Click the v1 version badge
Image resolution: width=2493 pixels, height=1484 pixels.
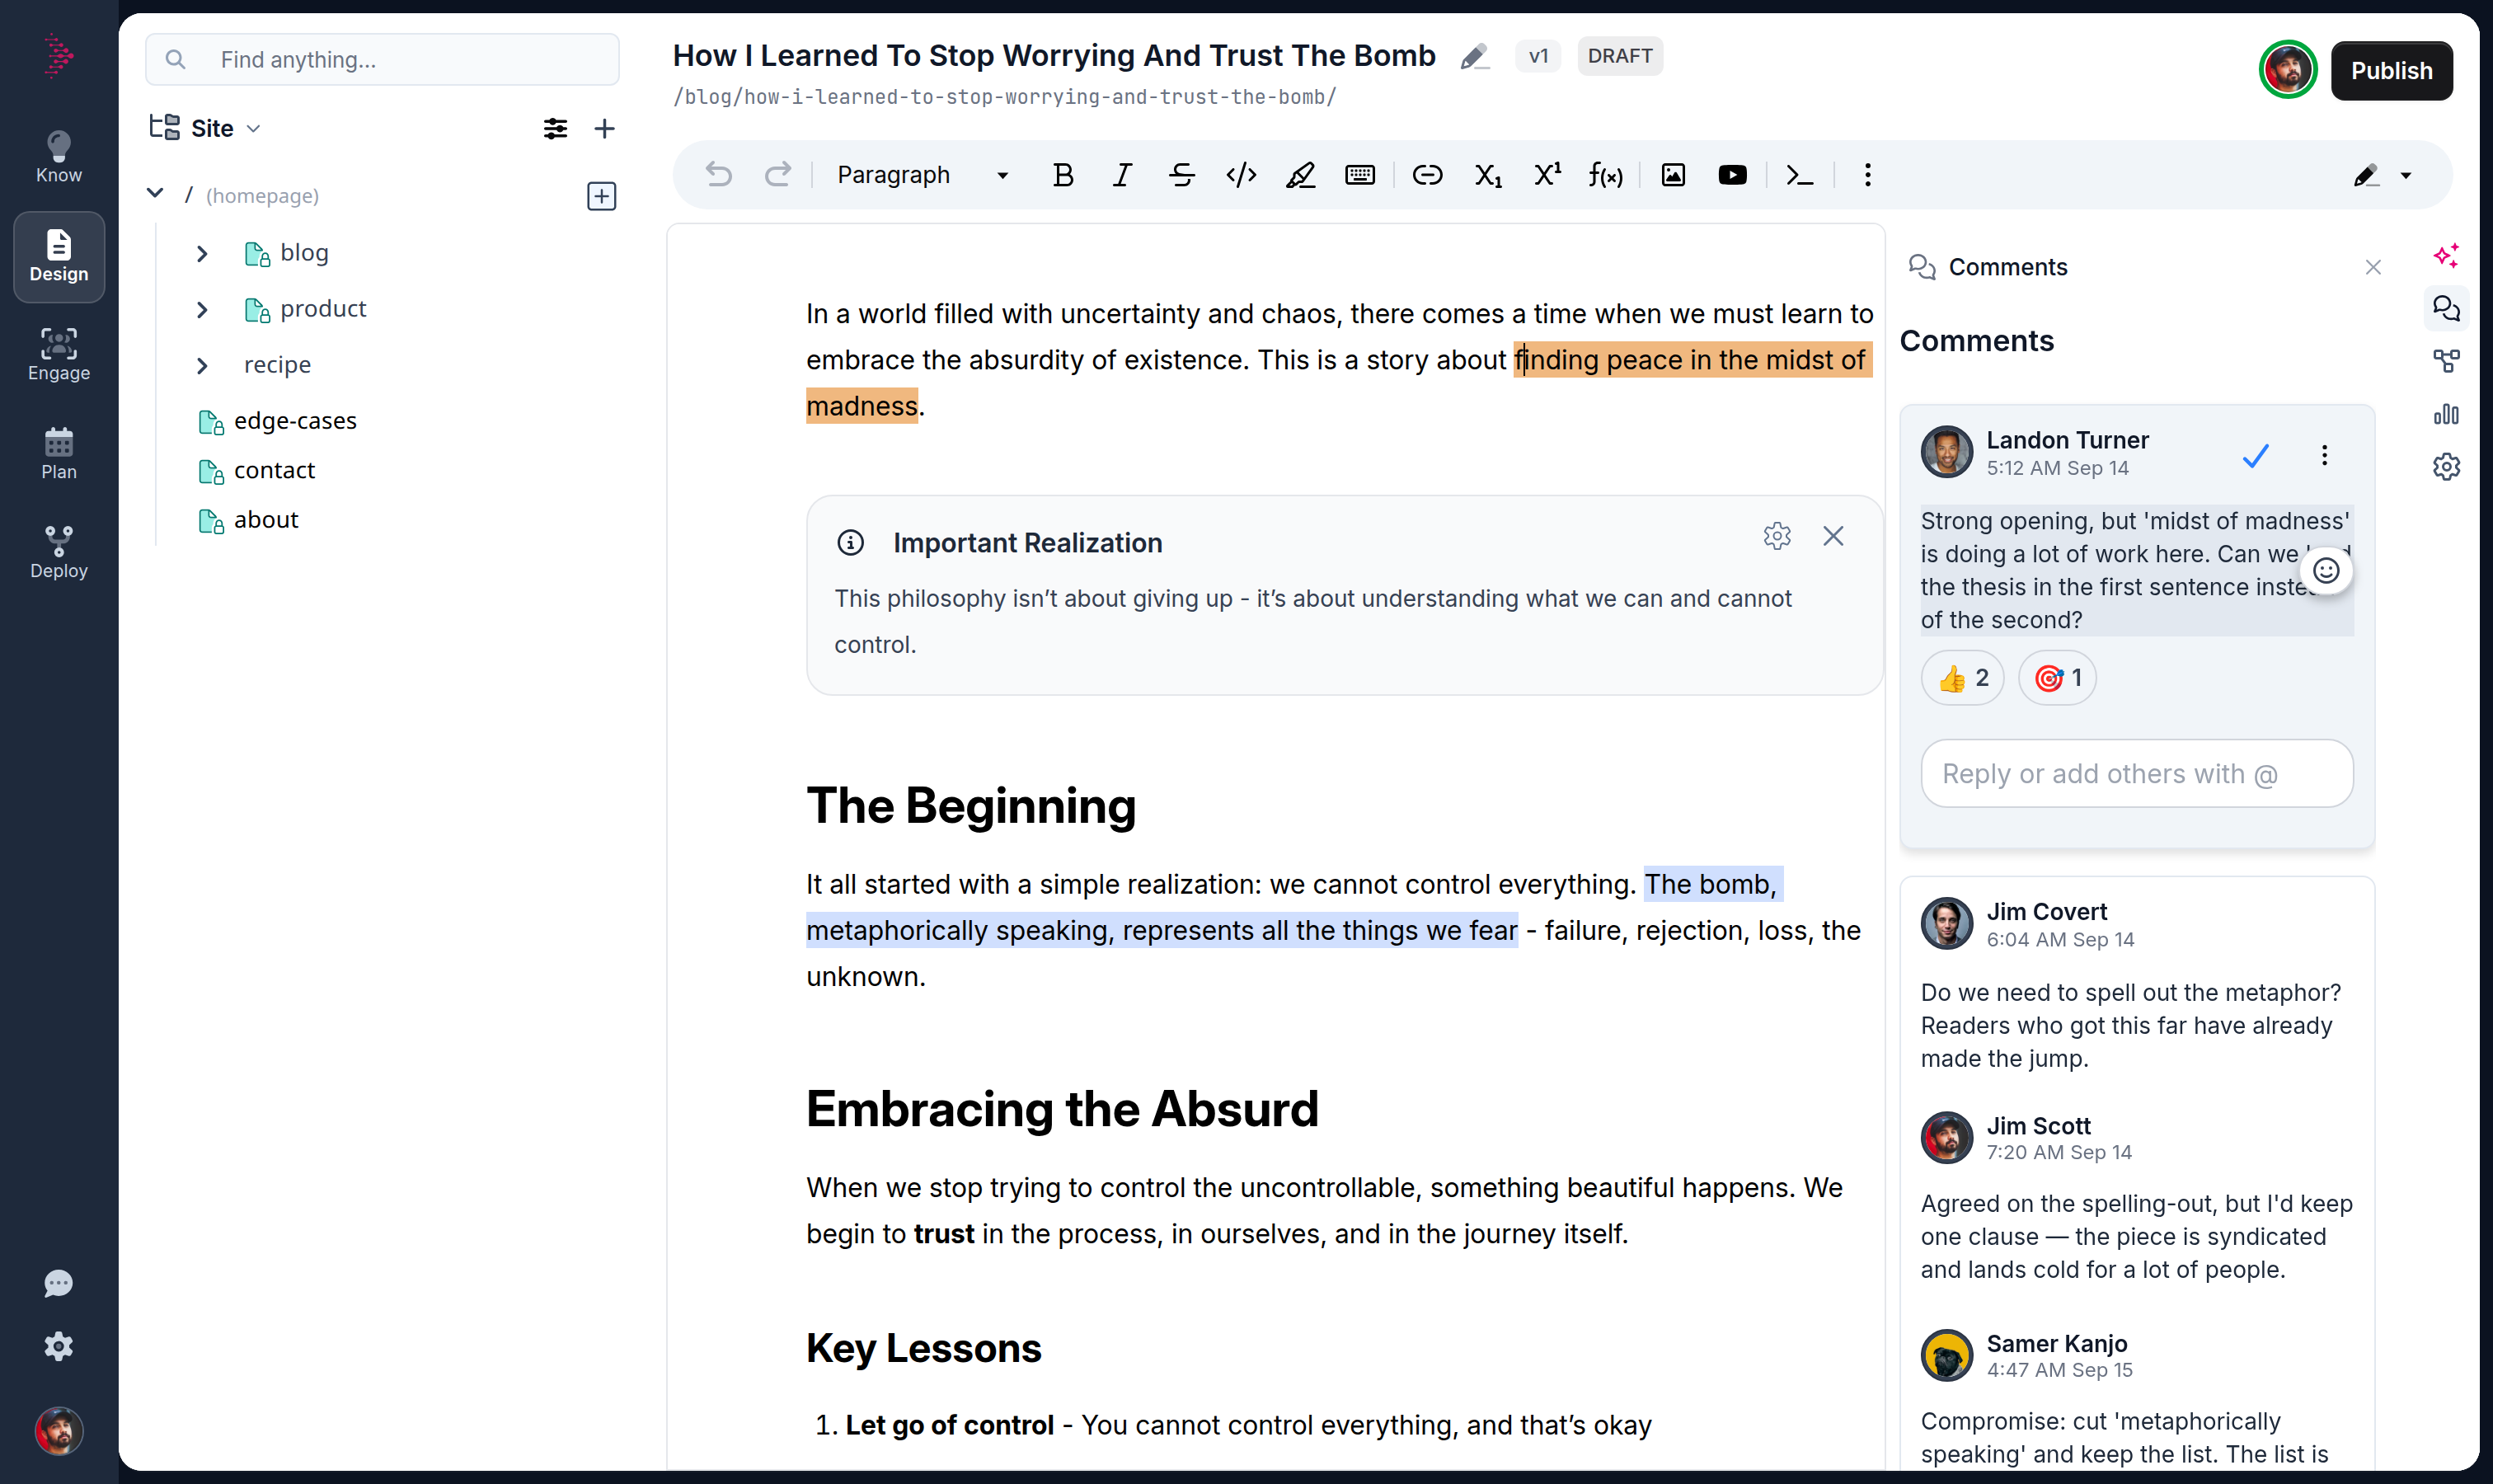pyautogui.click(x=1538, y=56)
